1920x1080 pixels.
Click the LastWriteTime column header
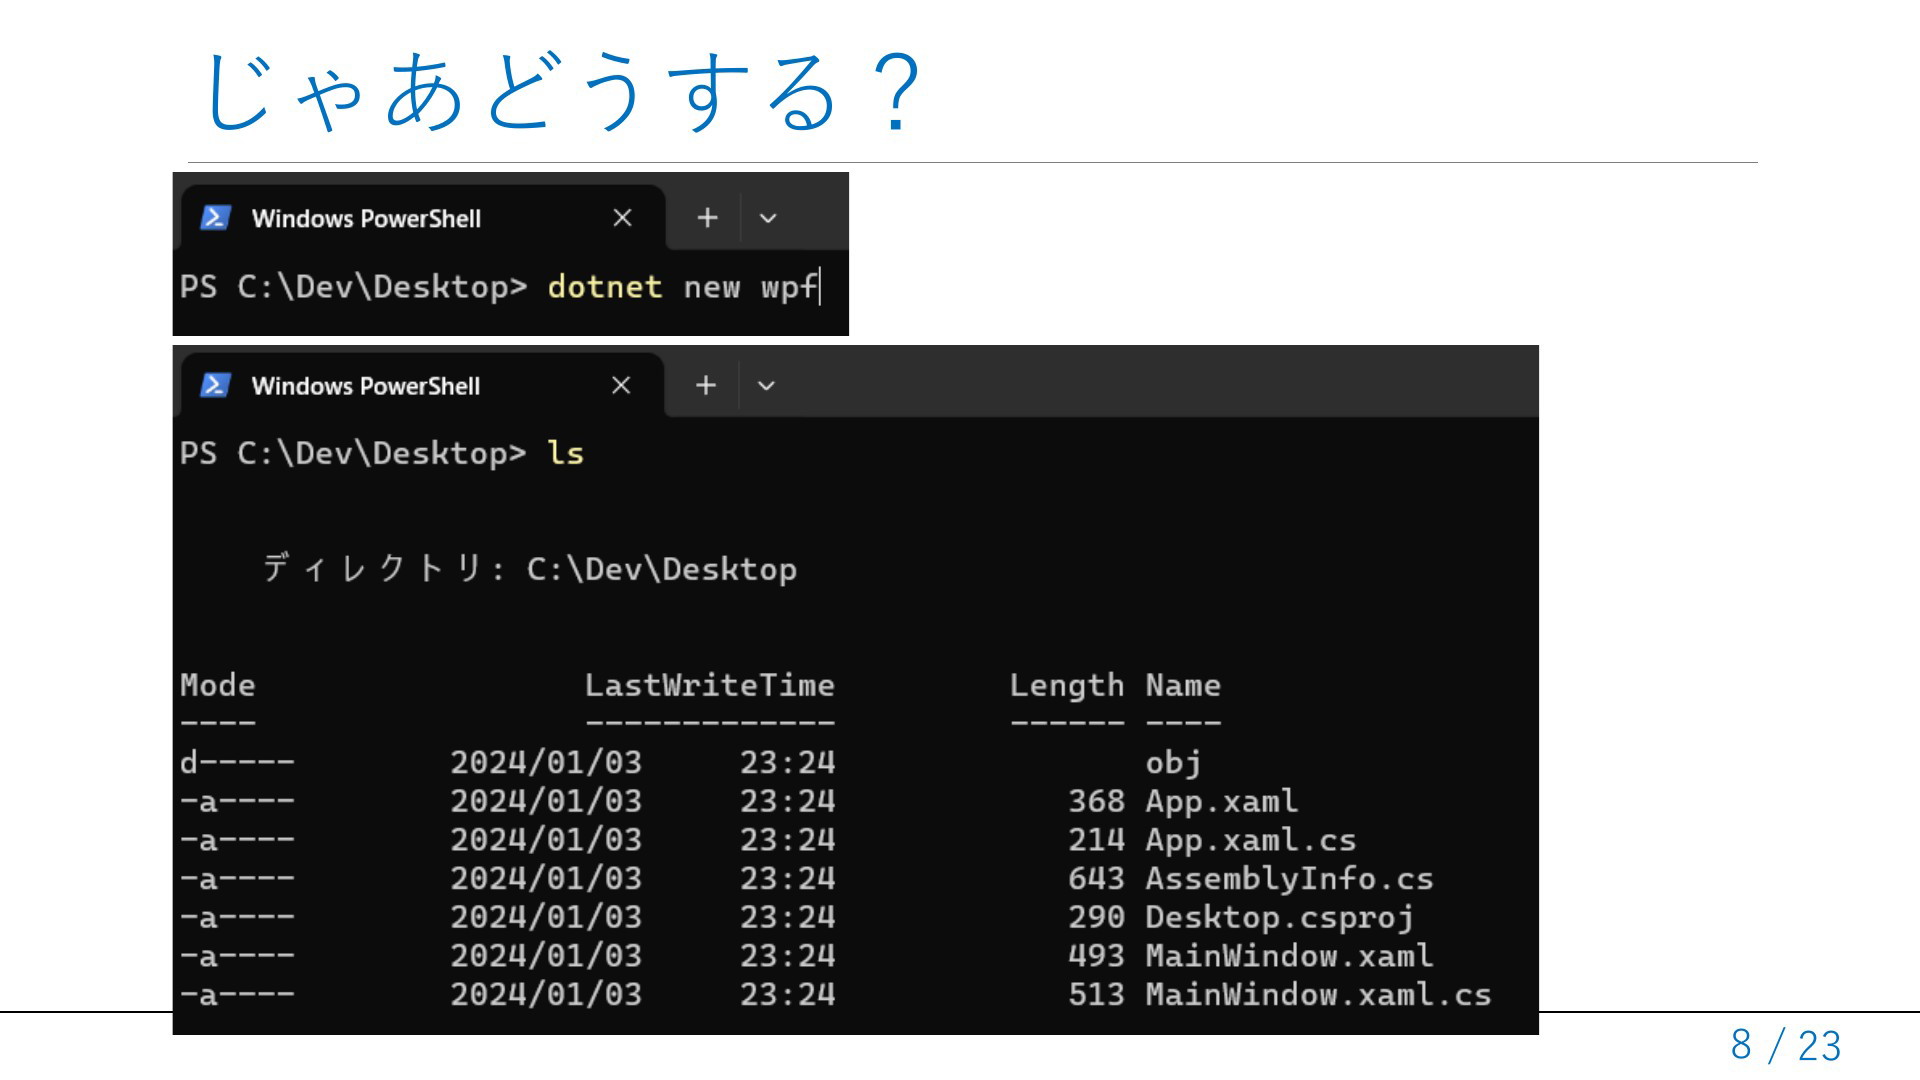[709, 686]
